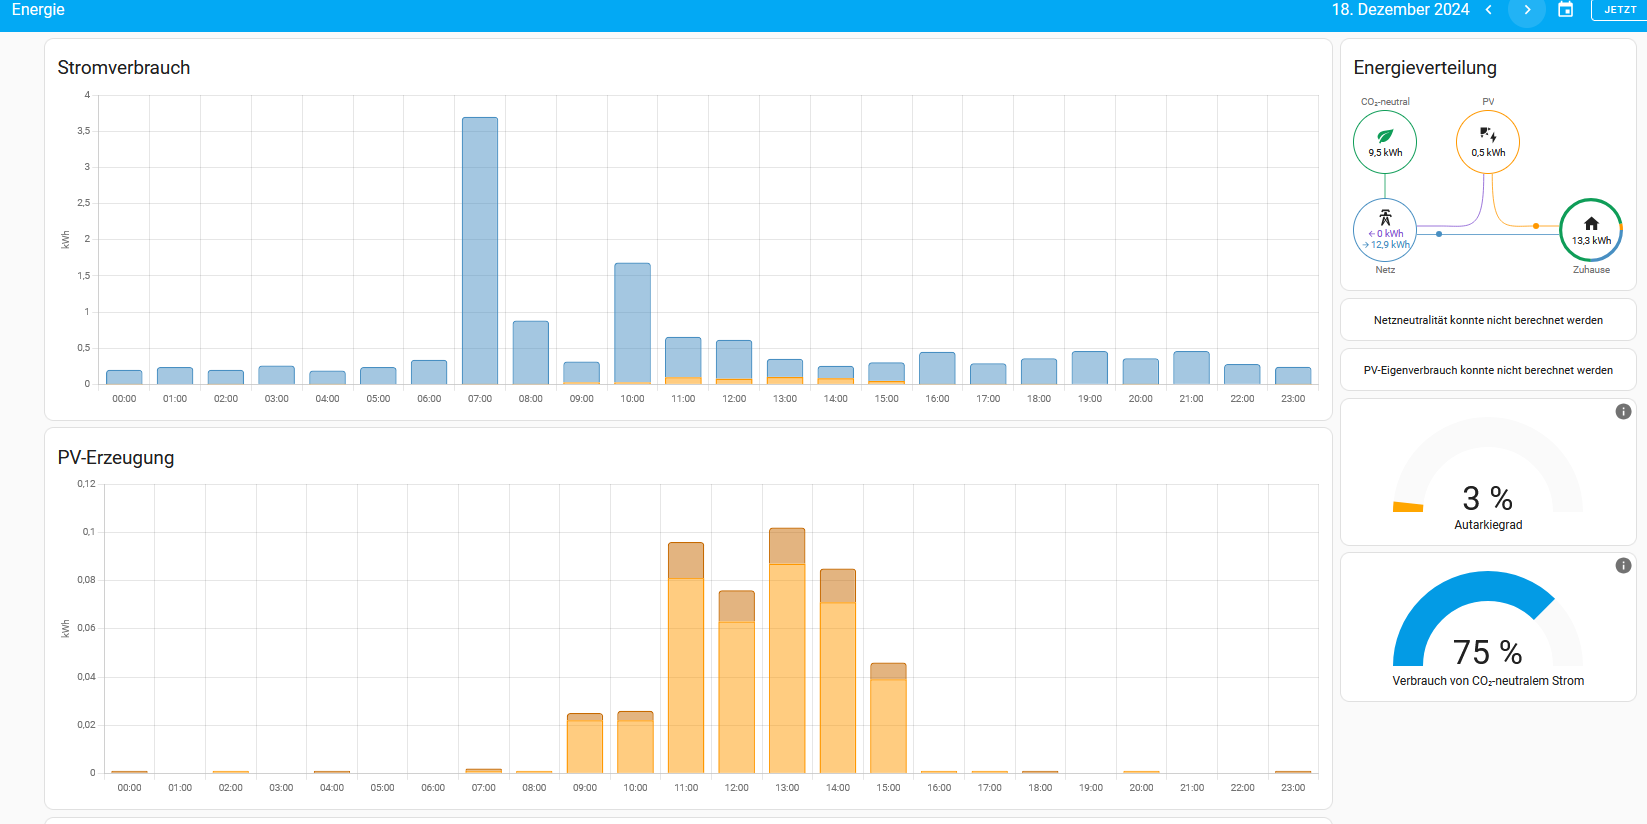The height and width of the screenshot is (824, 1647).
Task: Select the 10:00 bar in Stromverbrauch chart
Action: pyautogui.click(x=632, y=323)
